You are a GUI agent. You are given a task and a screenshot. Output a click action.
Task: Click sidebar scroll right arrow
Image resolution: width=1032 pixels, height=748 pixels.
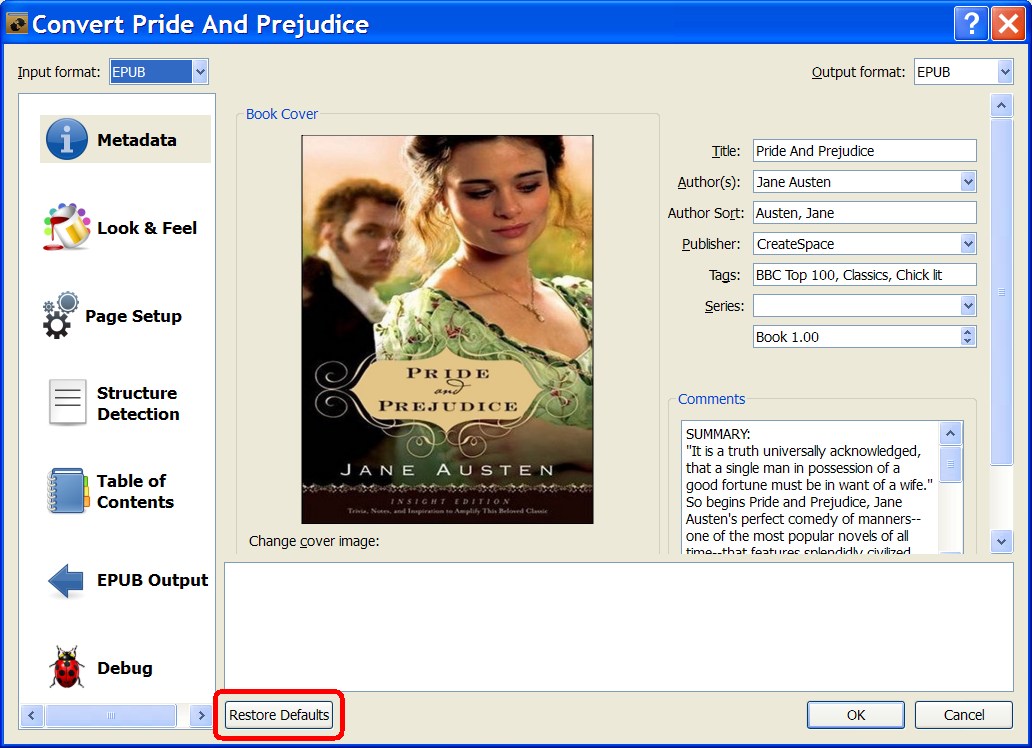[x=201, y=715]
